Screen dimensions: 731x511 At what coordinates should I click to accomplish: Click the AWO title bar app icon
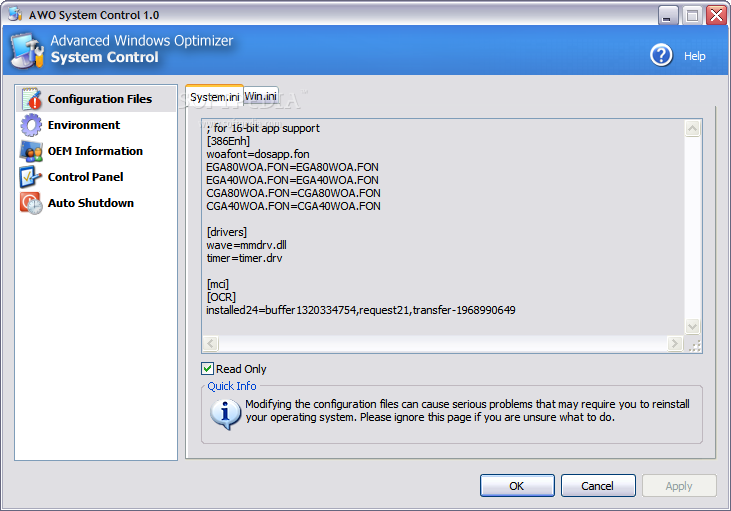click(15, 14)
